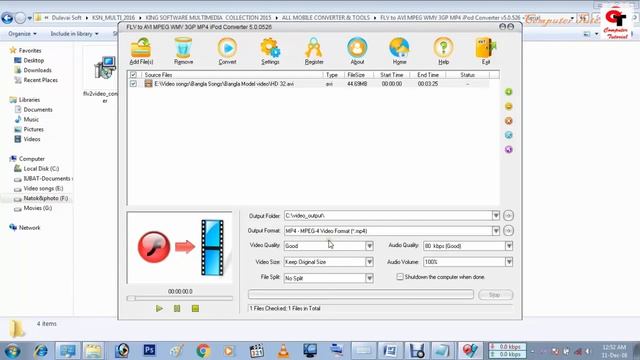Viewport: 640px width, 360px height.
Task: Click the Remove trash bin icon
Action: 183,51
